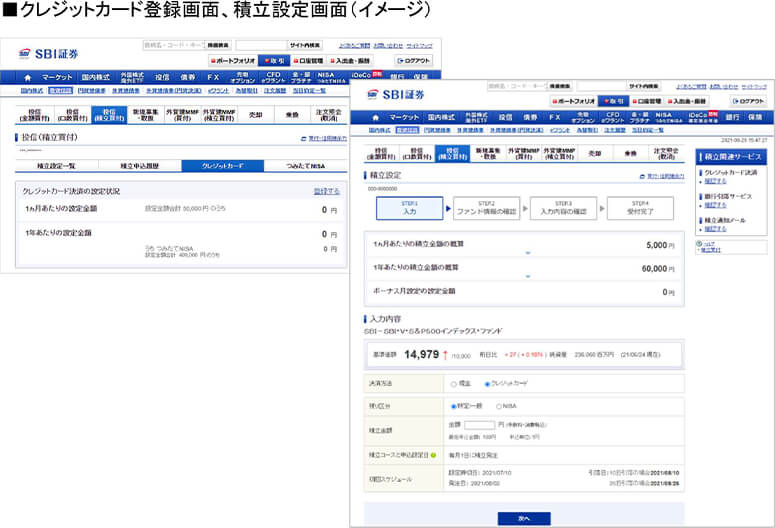Open the つみたてNISA tab in the left window
This screenshot has height=528, width=775.
point(305,166)
